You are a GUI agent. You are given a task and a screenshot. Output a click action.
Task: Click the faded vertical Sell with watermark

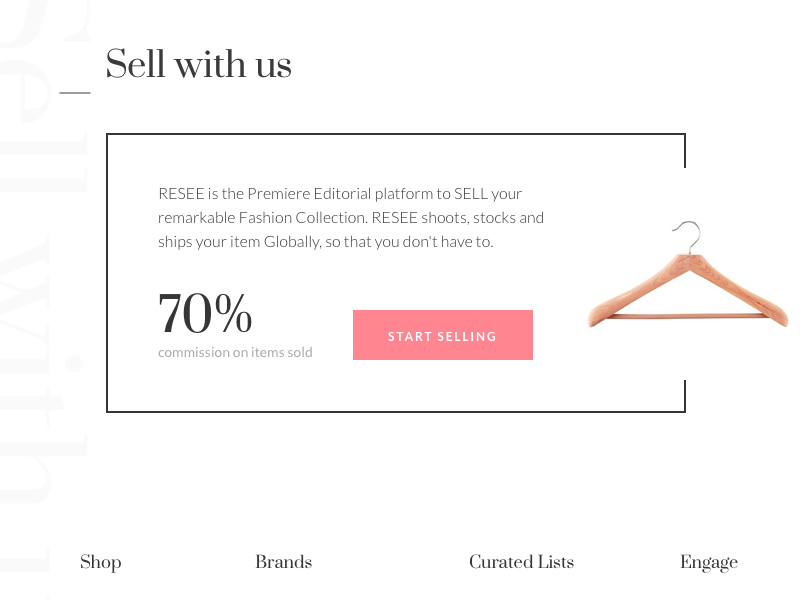click(x=43, y=286)
